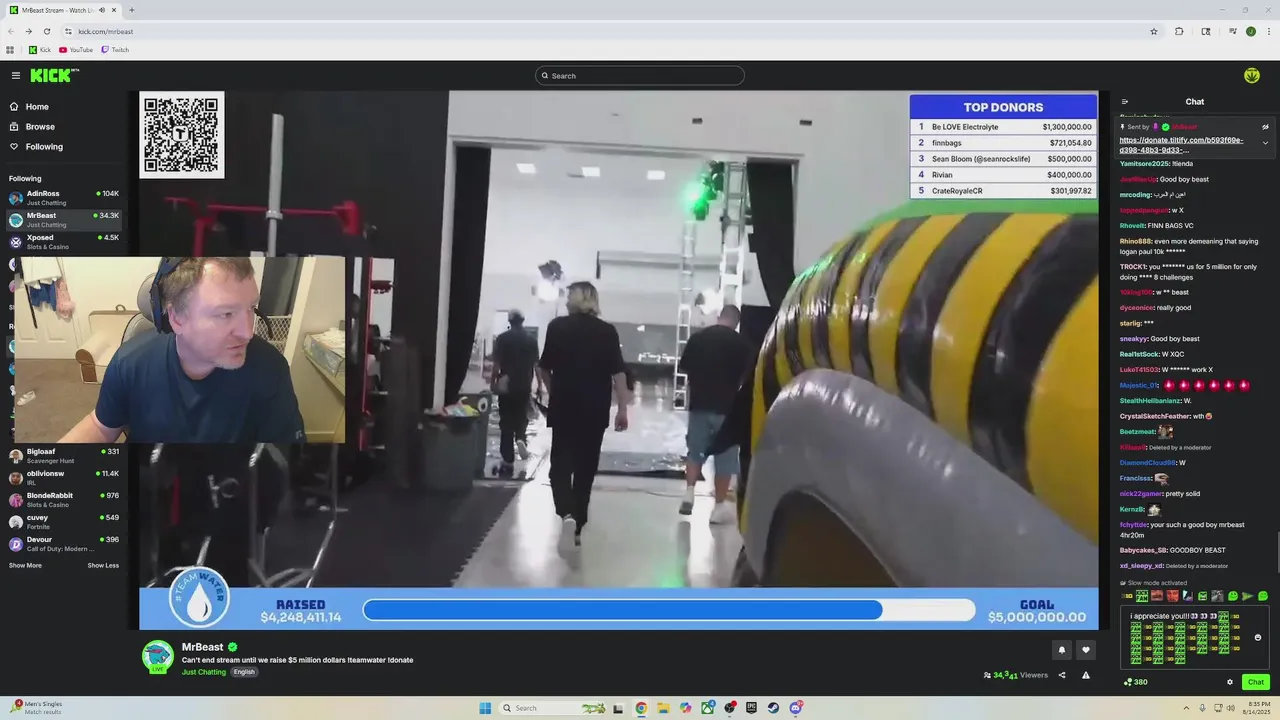Viewport: 1280px width, 720px height.
Task: Open the Just Chatting category link
Action: pyautogui.click(x=204, y=672)
